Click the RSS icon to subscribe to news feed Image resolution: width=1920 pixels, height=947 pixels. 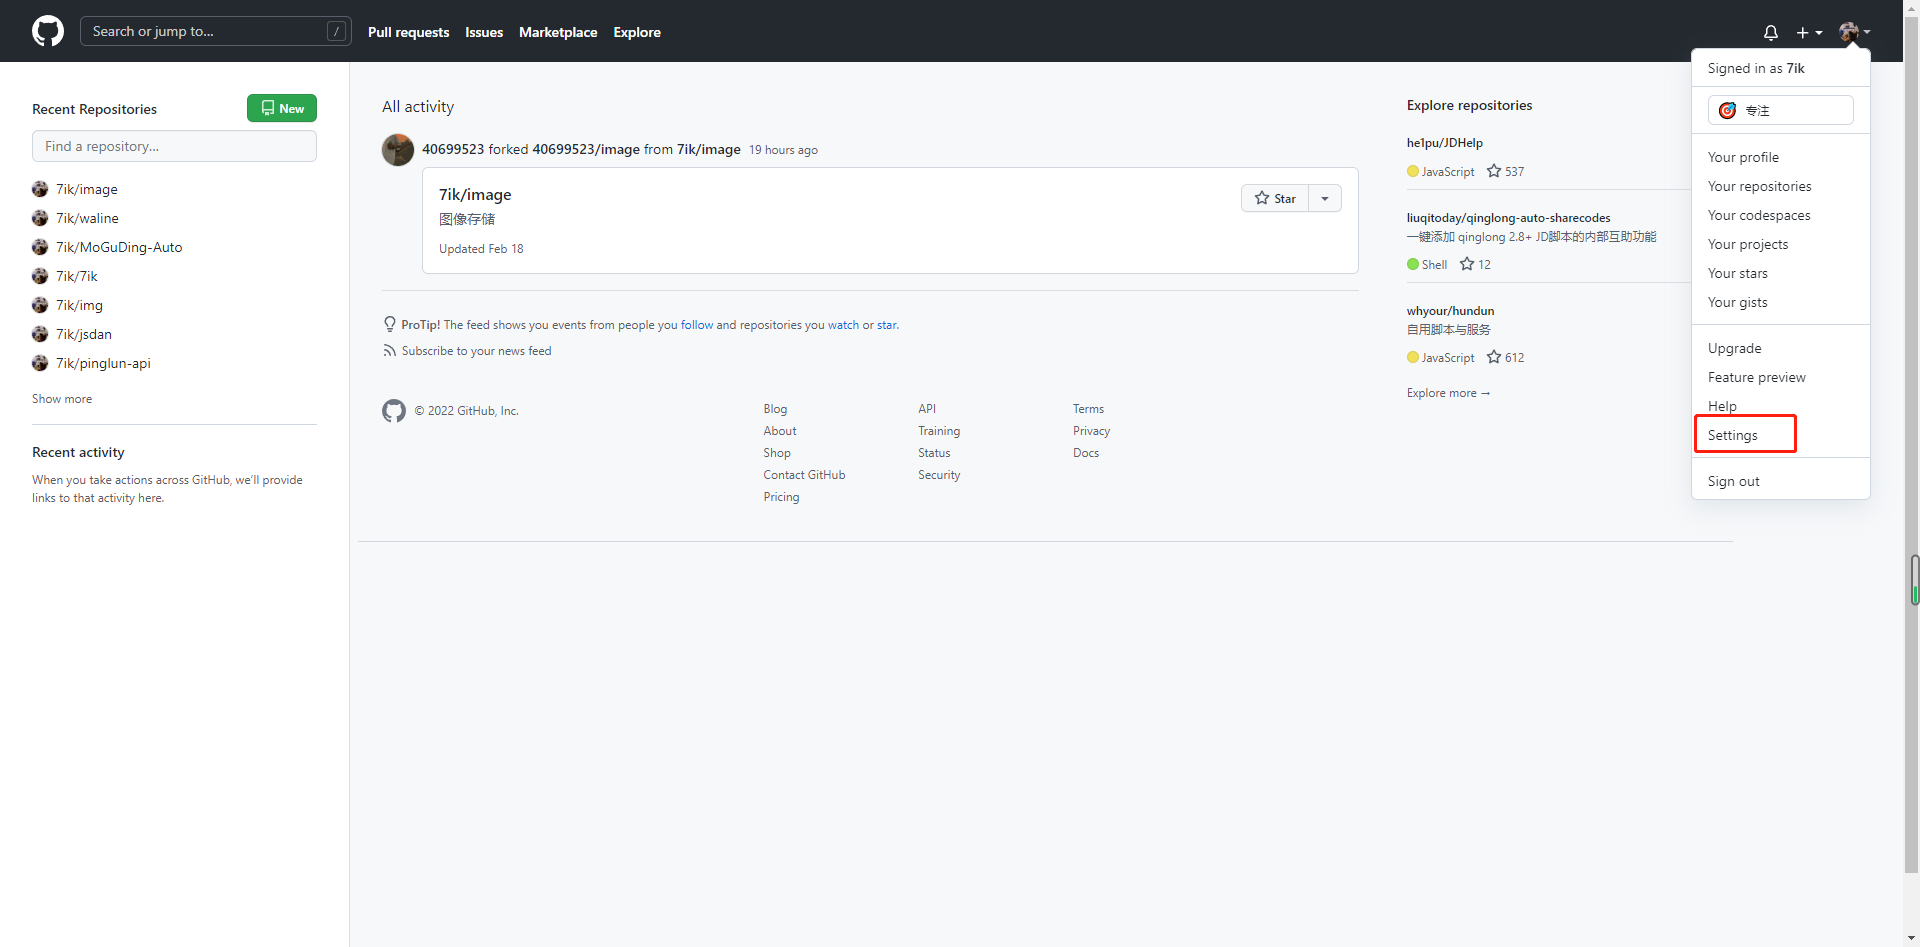(x=389, y=350)
